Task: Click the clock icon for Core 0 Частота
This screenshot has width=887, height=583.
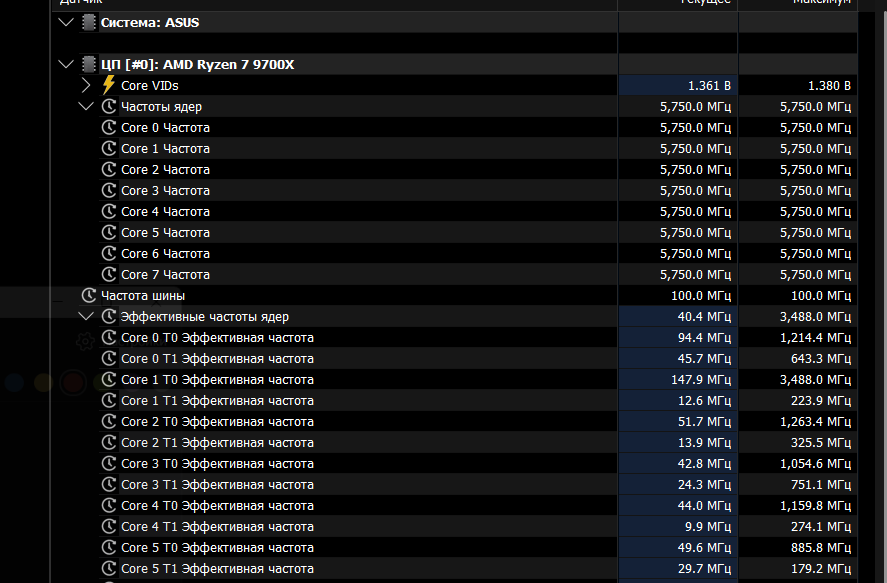Action: [x=109, y=127]
